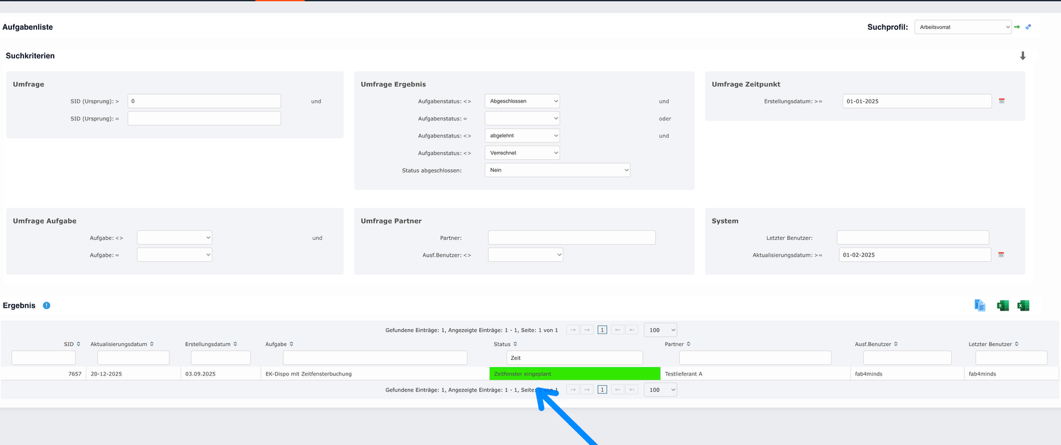
Task: Click the blue edit icon beside Suchprofil
Action: click(x=1028, y=27)
